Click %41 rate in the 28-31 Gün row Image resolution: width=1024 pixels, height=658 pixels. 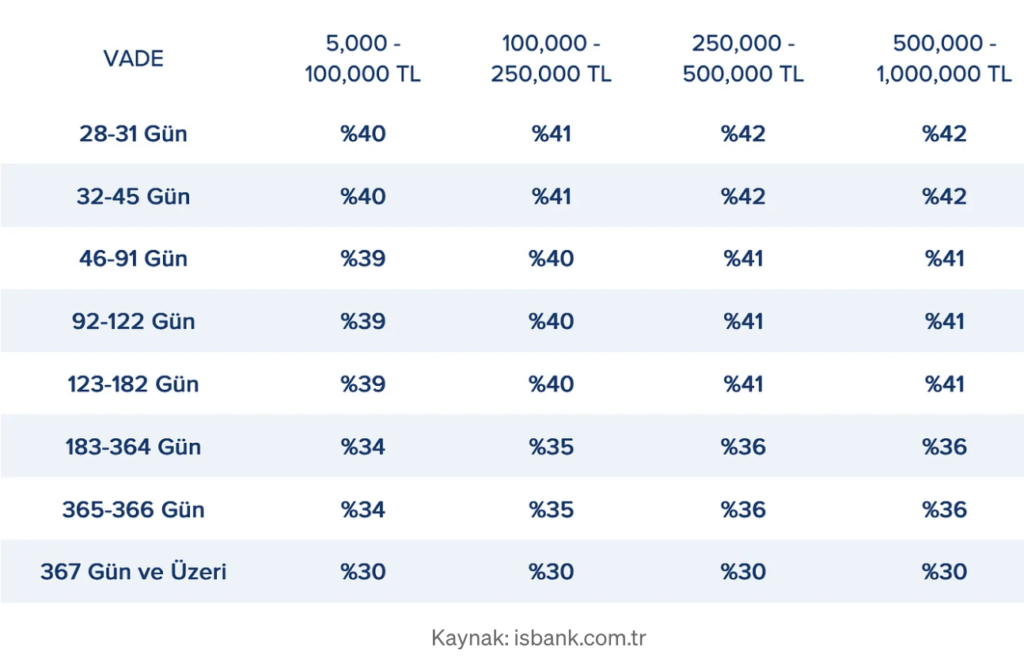(551, 134)
